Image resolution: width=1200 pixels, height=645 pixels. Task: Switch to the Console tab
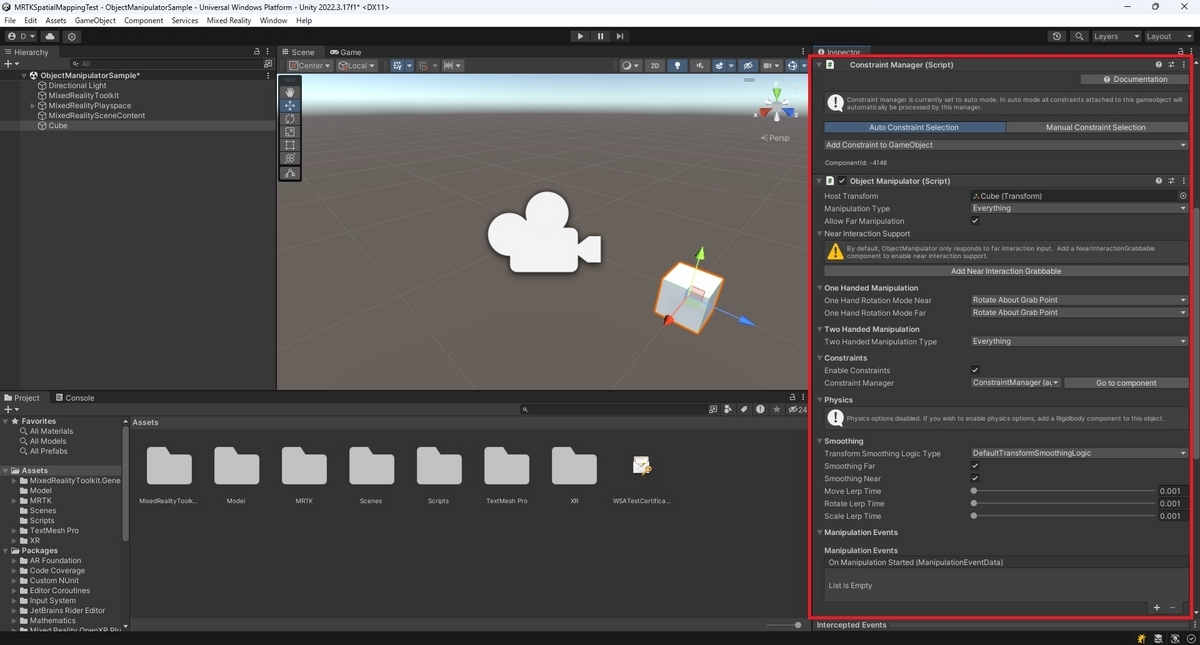75,398
